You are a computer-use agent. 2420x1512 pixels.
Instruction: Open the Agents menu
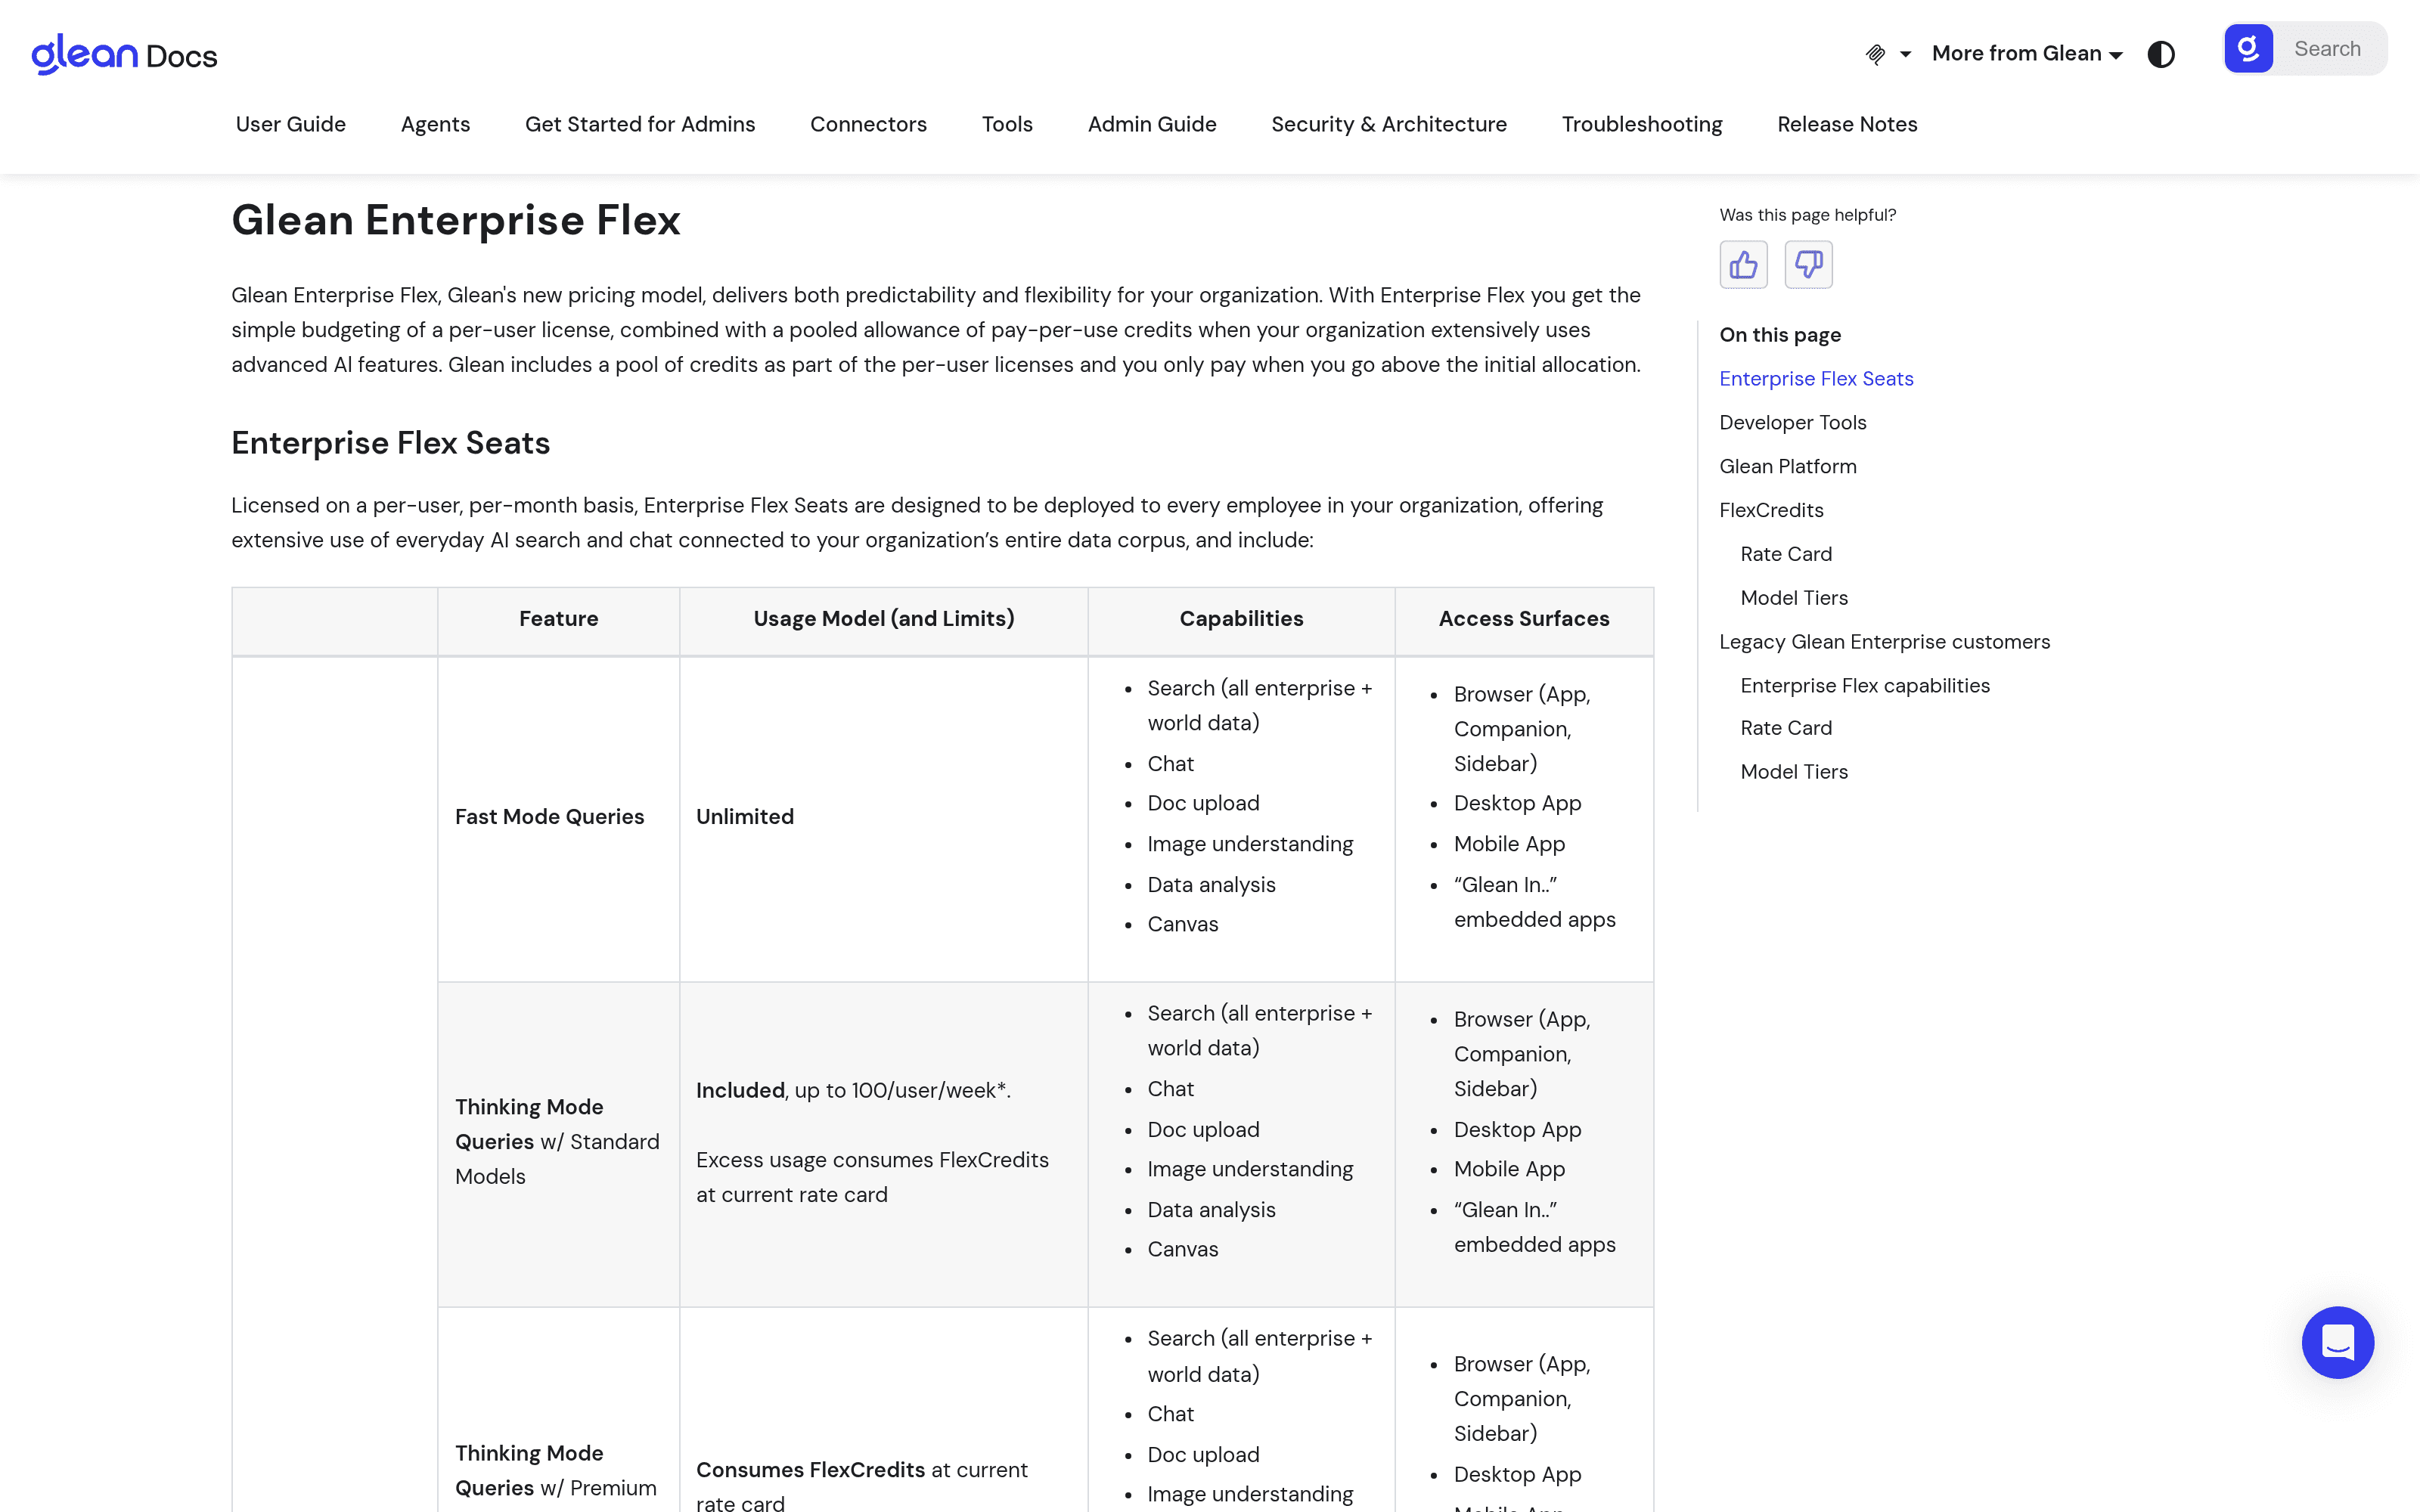pos(435,124)
